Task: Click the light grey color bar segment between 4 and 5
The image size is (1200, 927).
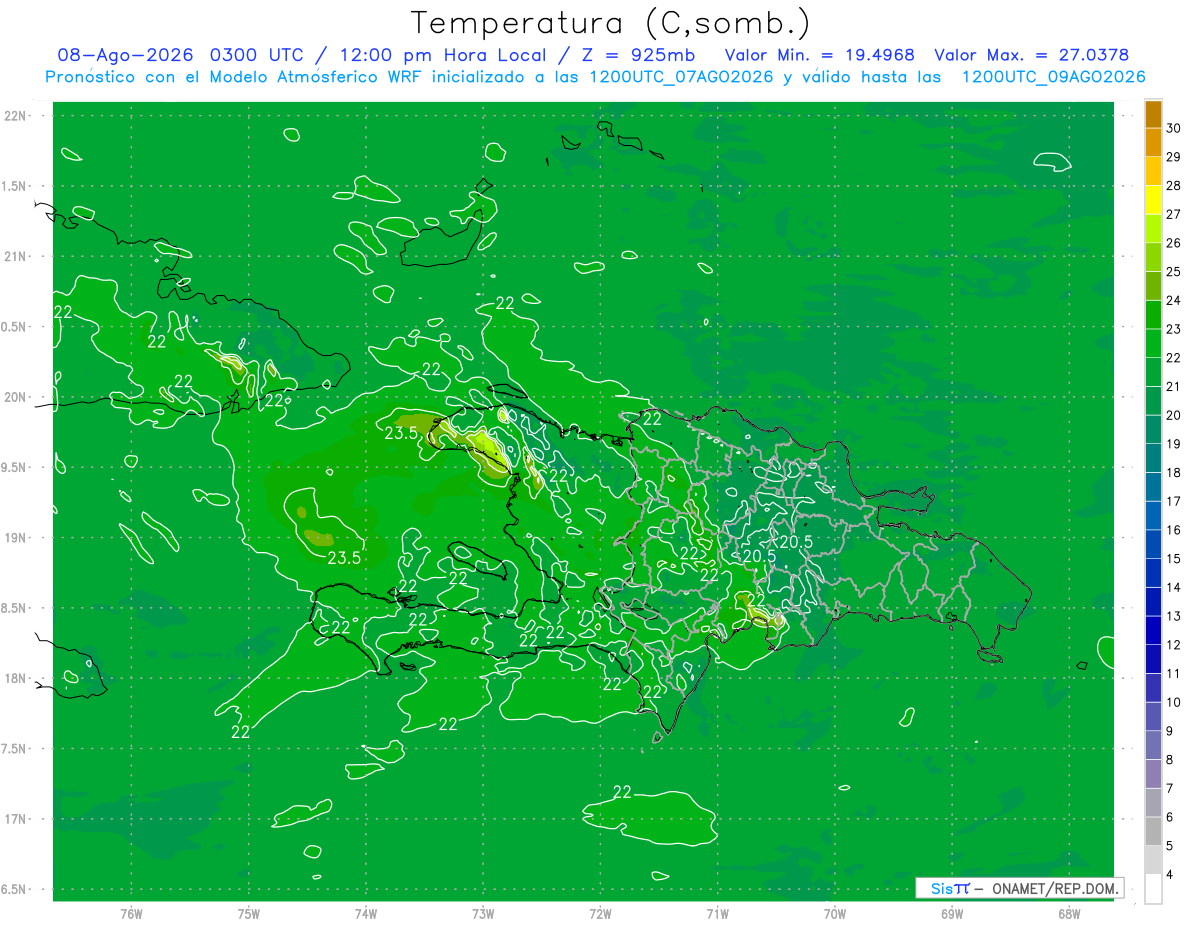Action: 1153,861
